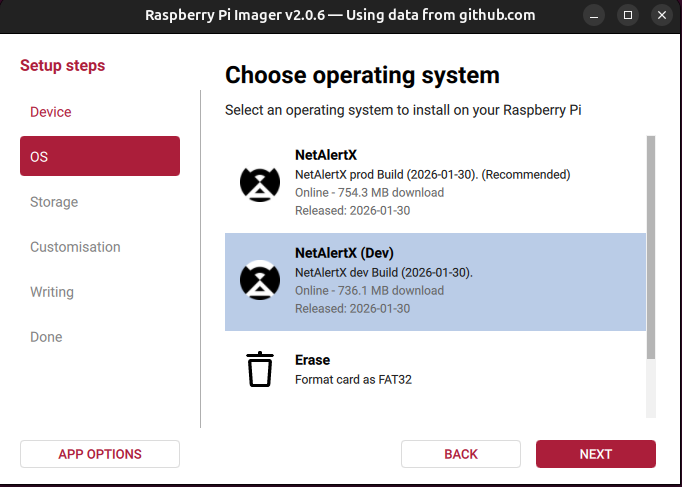
Task: Click the 'Setup steps' sidebar heading
Action: (x=62, y=65)
